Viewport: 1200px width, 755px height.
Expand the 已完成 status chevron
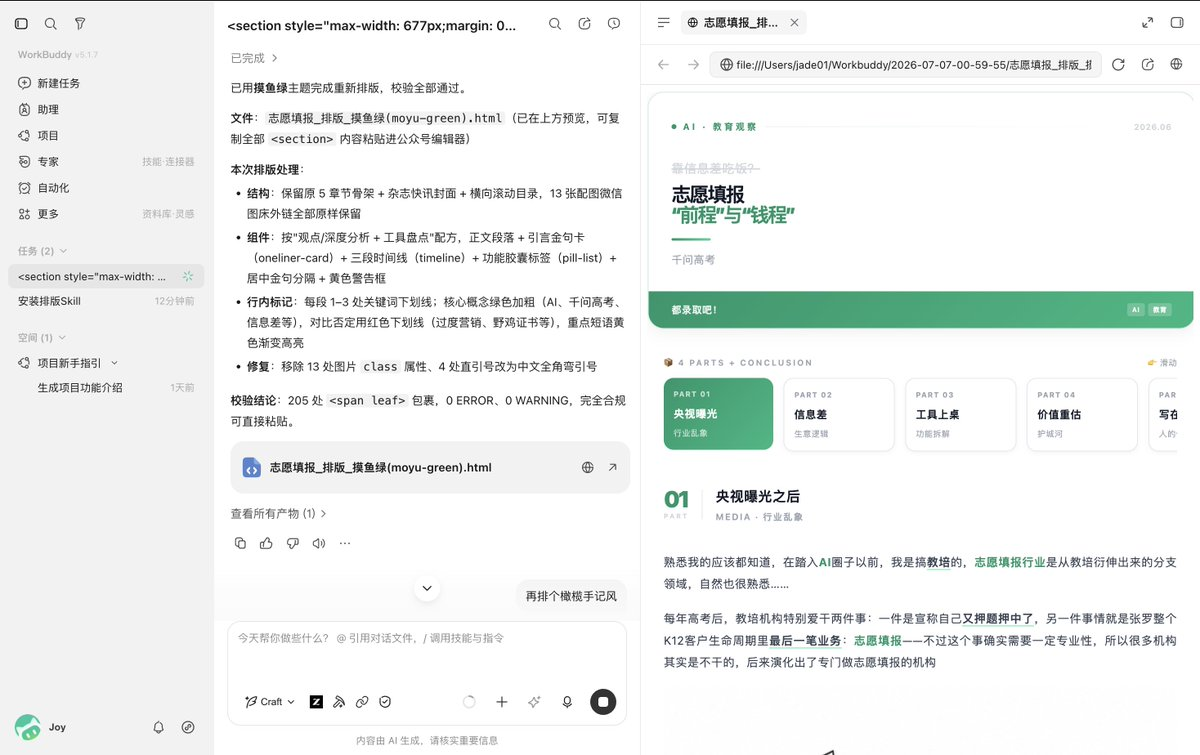tap(275, 58)
